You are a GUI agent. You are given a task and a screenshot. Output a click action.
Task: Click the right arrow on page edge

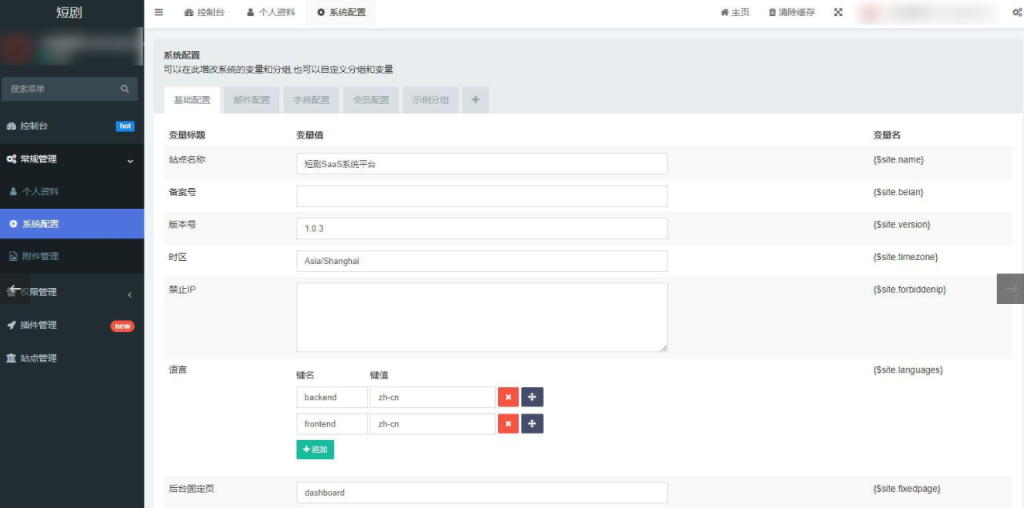click(x=1010, y=288)
